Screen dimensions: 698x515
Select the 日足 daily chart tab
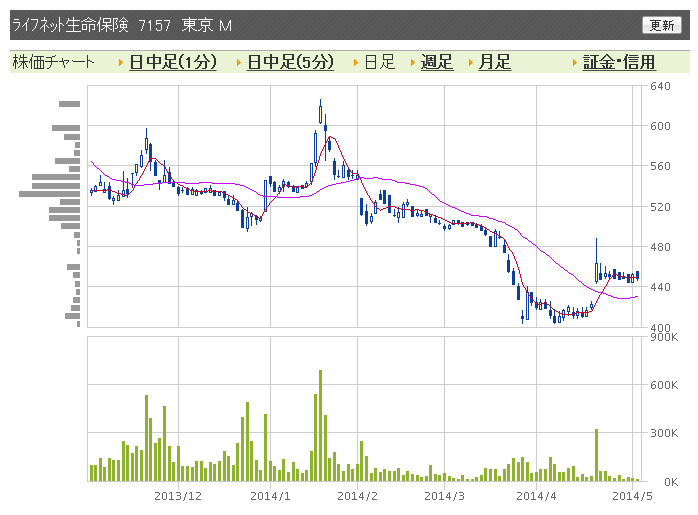click(380, 62)
